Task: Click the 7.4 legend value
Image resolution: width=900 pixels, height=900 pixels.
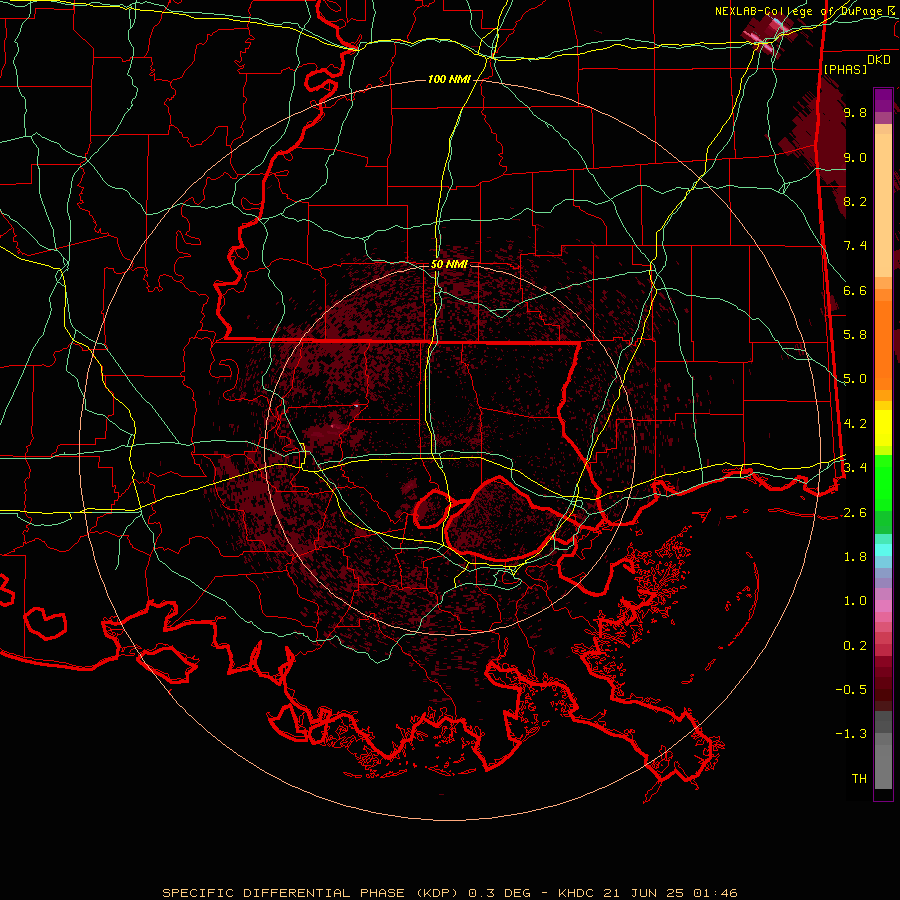Action: (855, 246)
